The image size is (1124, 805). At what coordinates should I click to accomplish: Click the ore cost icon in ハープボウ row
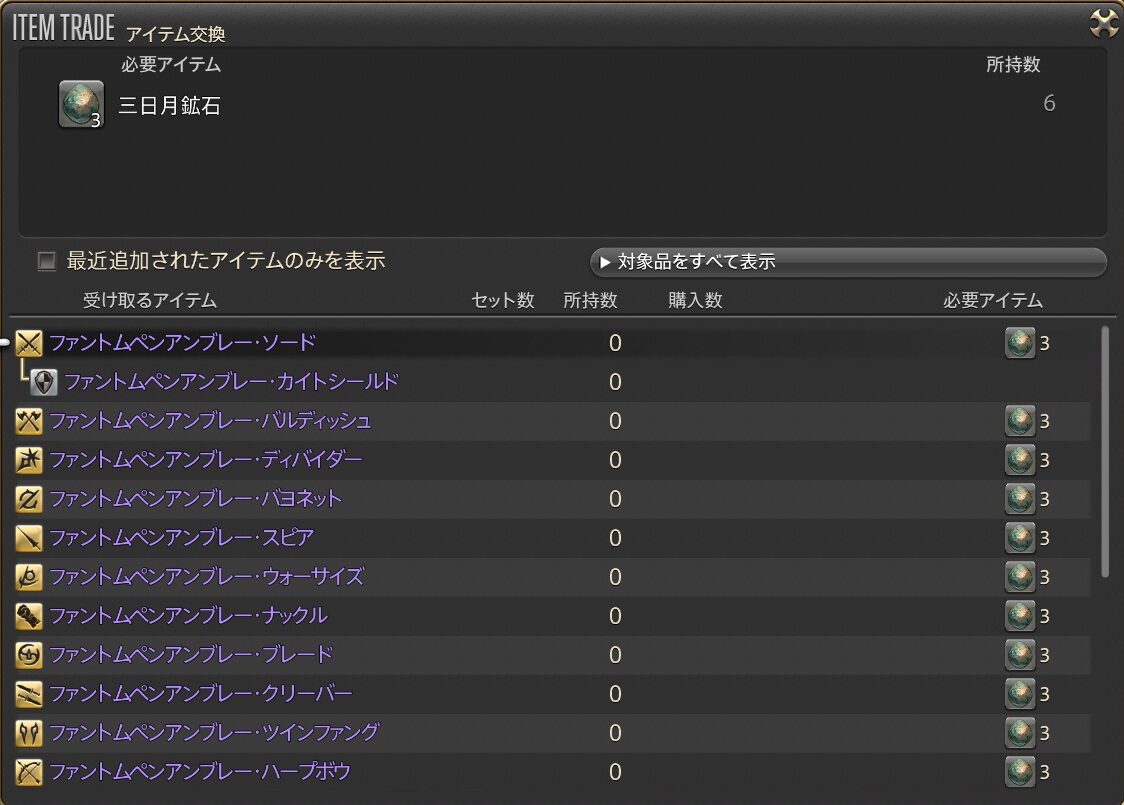[x=1019, y=772]
